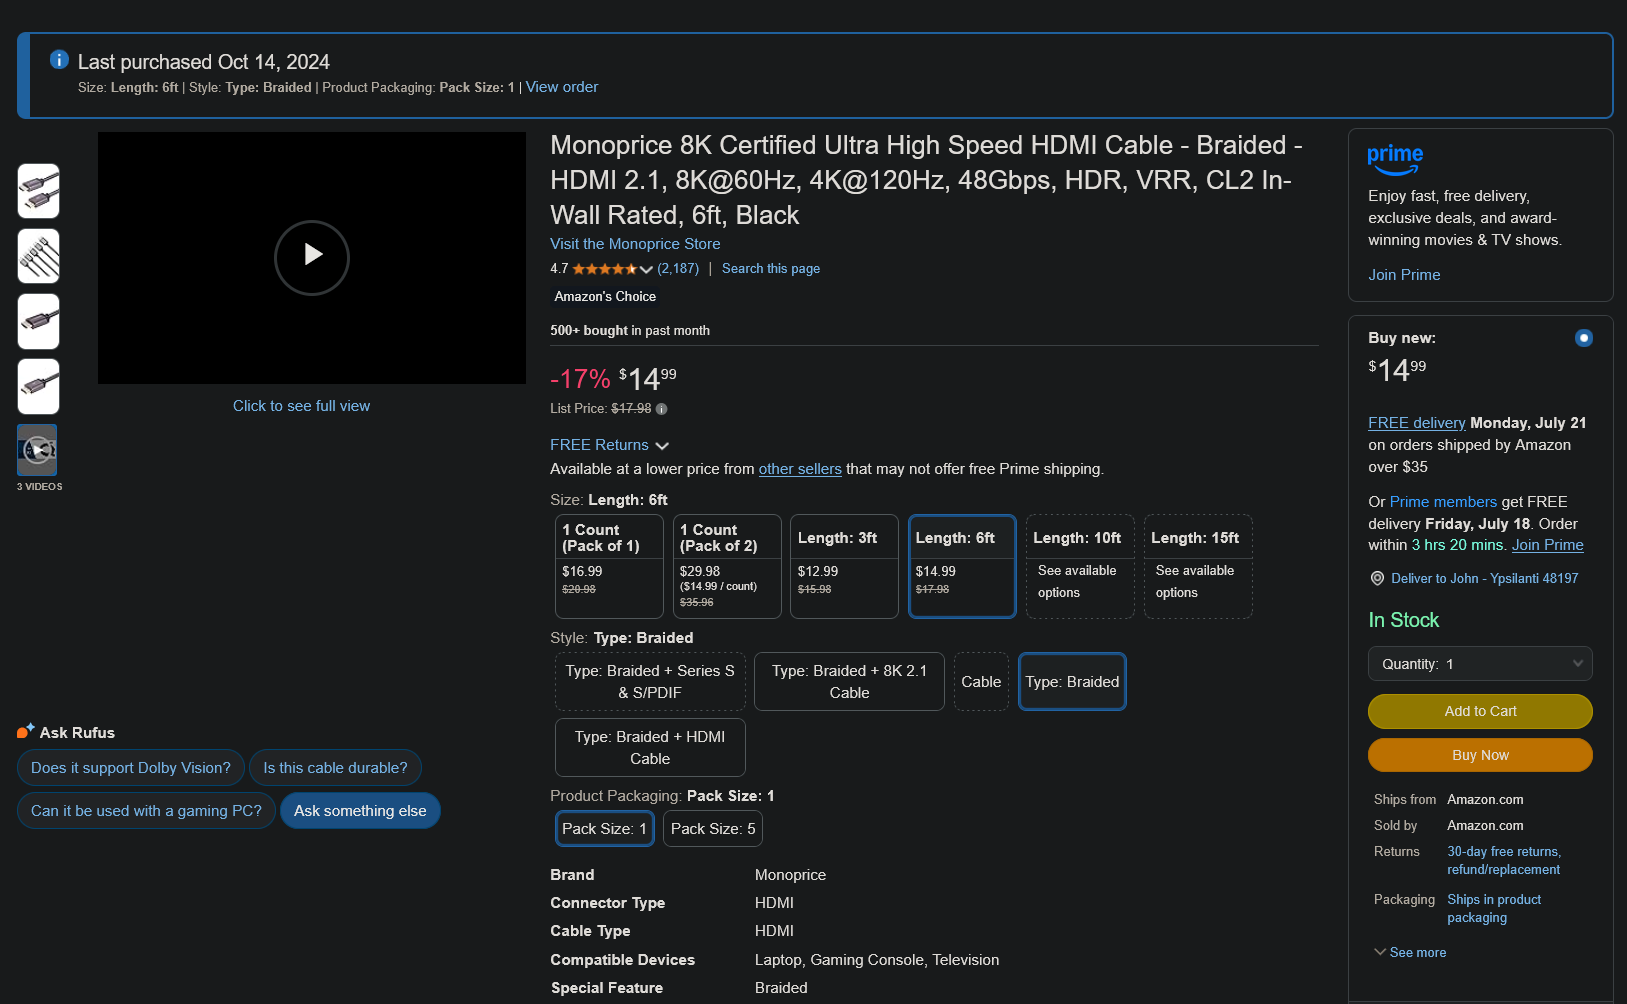Open the FREE delivery link

pyautogui.click(x=1416, y=423)
